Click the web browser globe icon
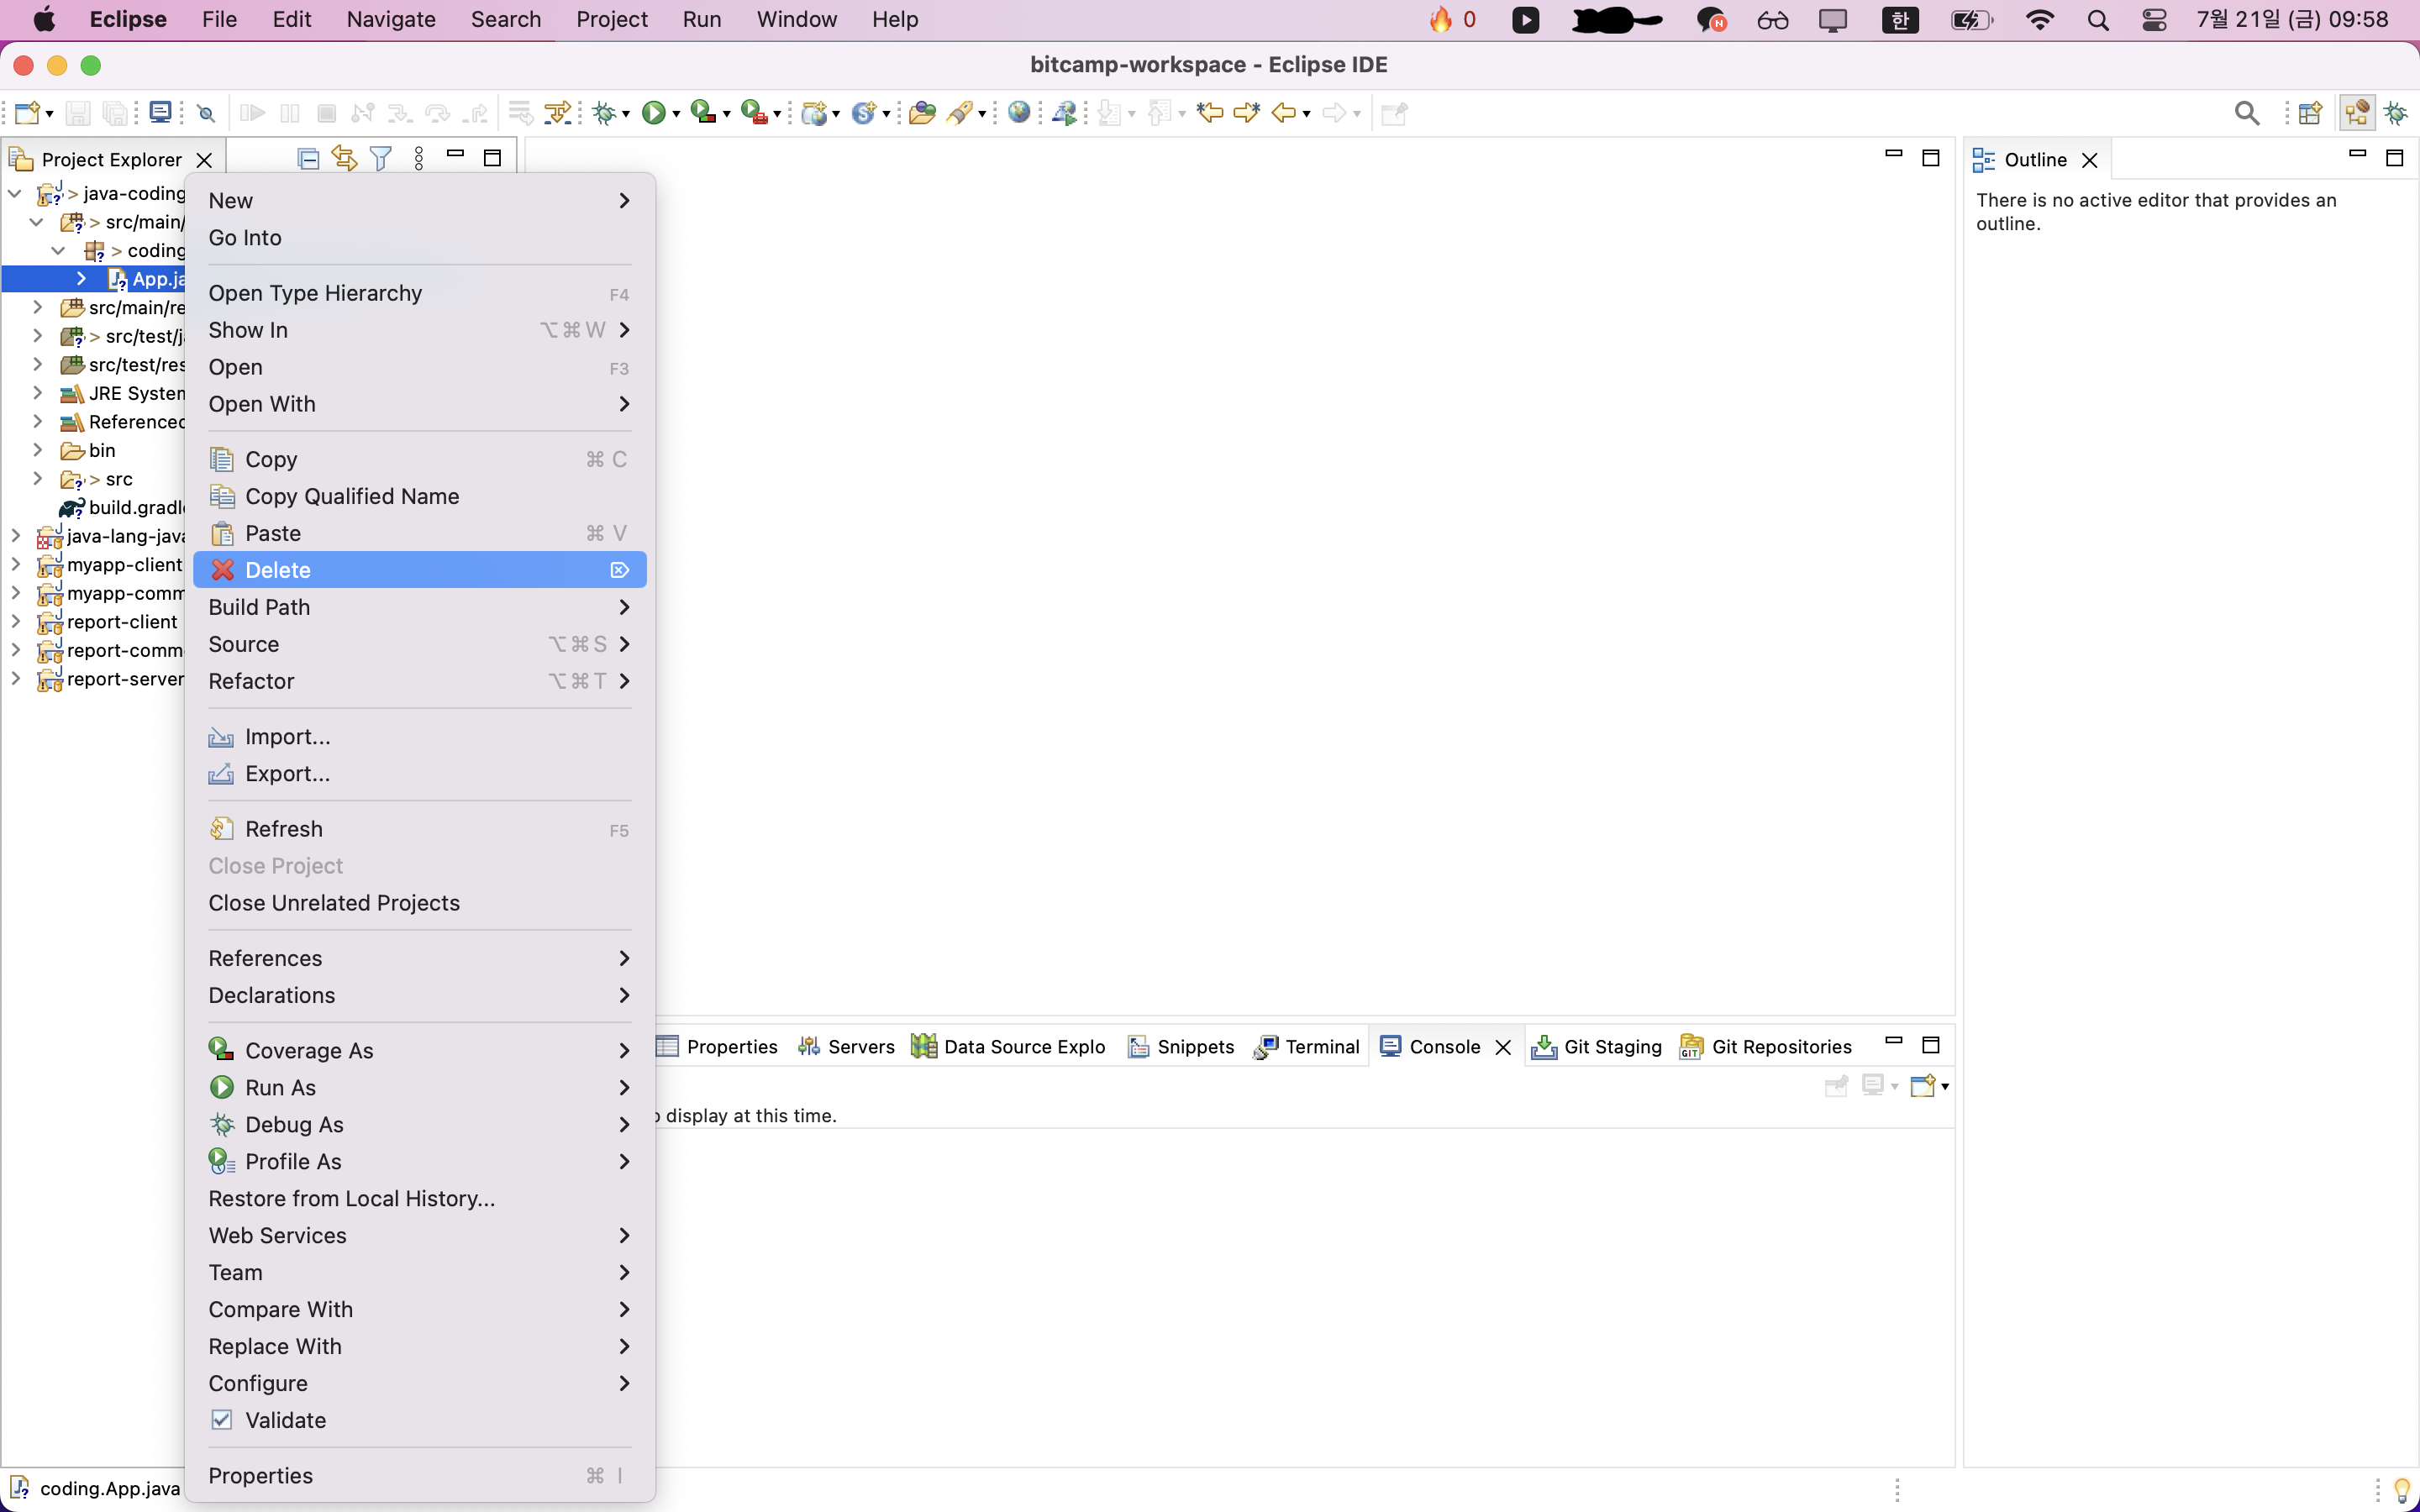Image resolution: width=2420 pixels, height=1512 pixels. coord(1019,113)
